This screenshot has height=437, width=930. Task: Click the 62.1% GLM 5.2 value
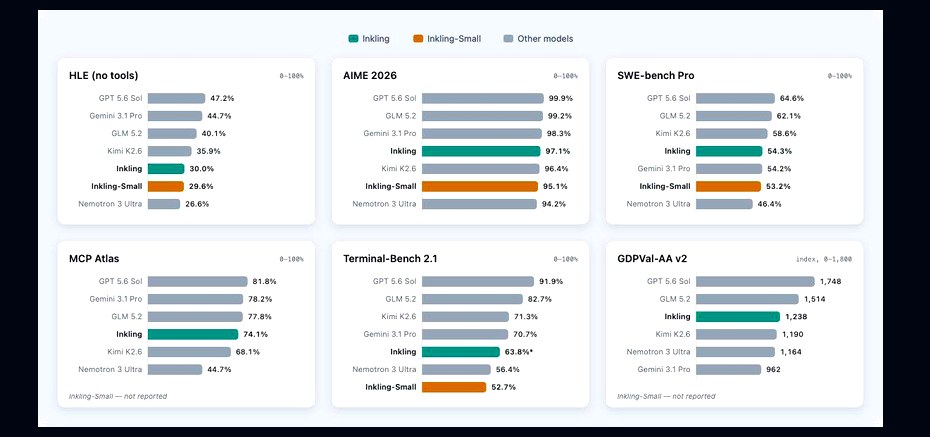(x=789, y=116)
